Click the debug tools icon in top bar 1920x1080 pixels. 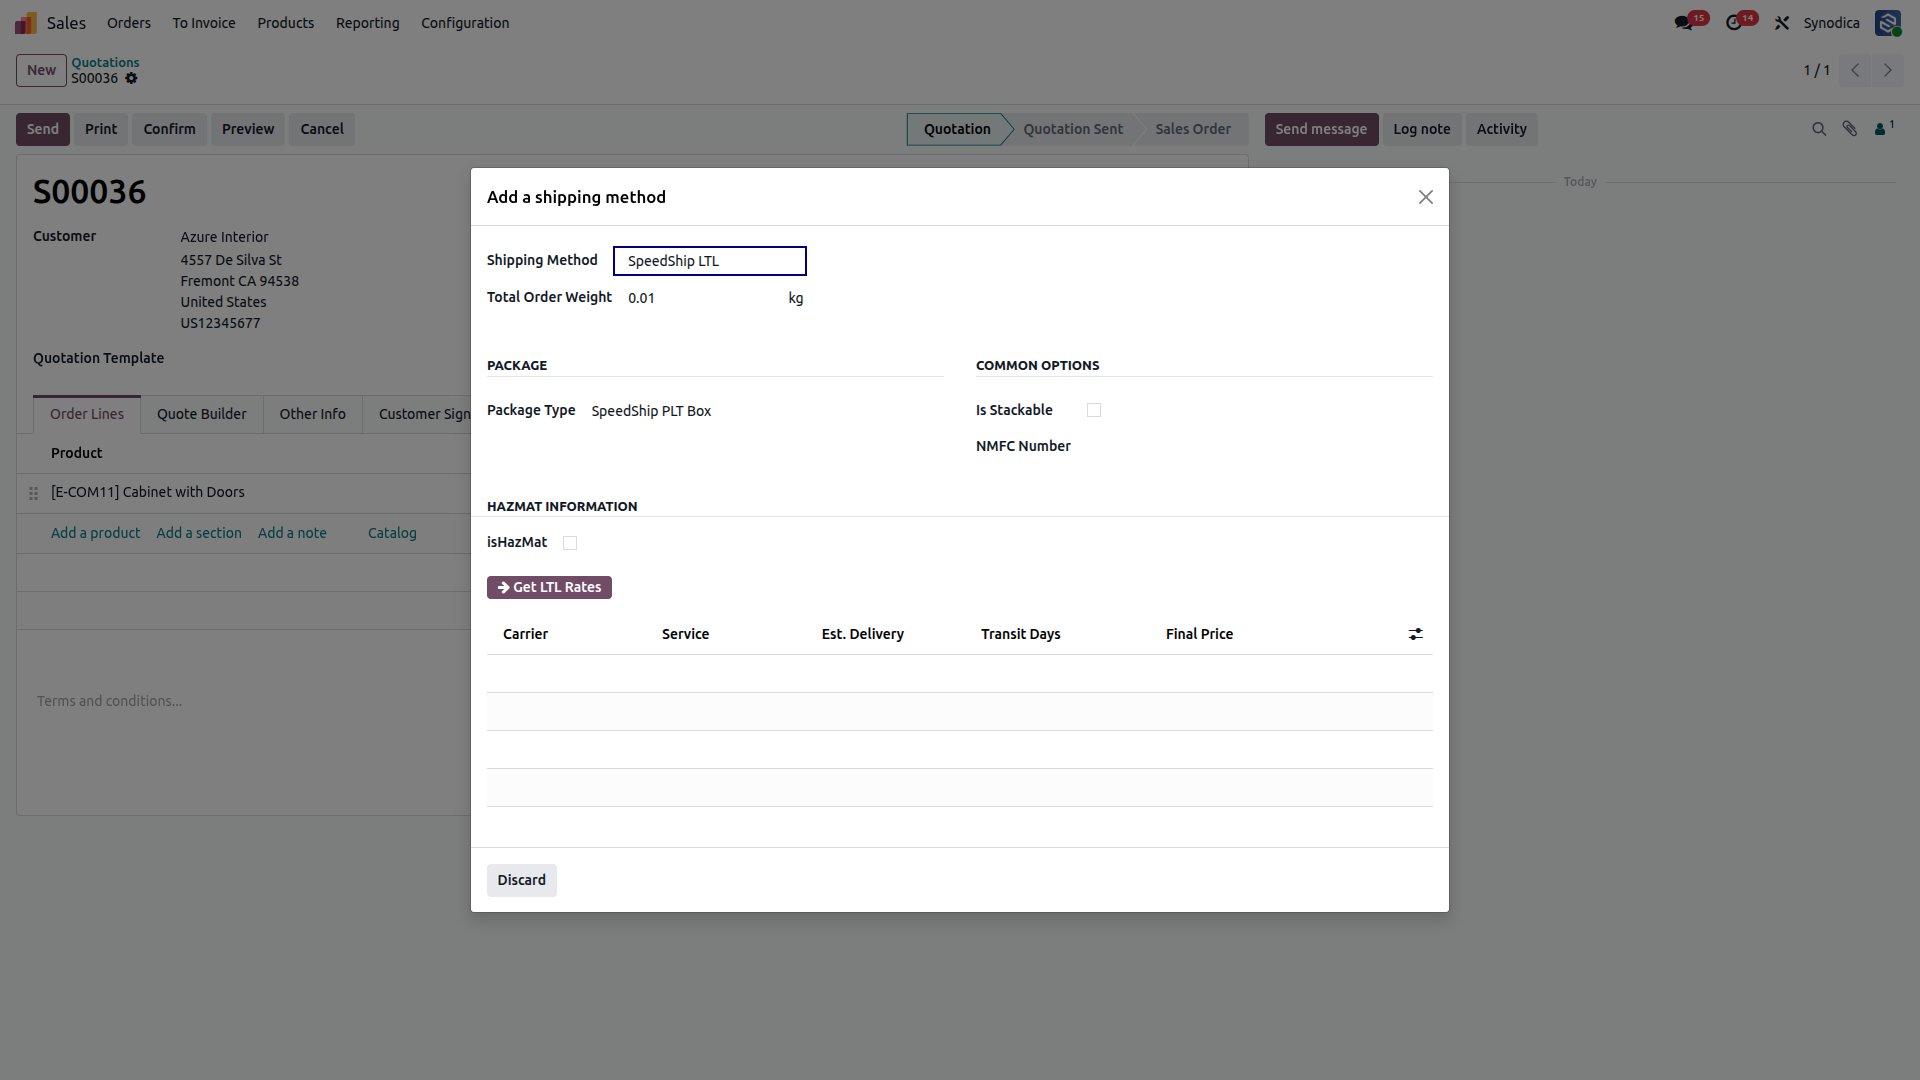pos(1782,23)
